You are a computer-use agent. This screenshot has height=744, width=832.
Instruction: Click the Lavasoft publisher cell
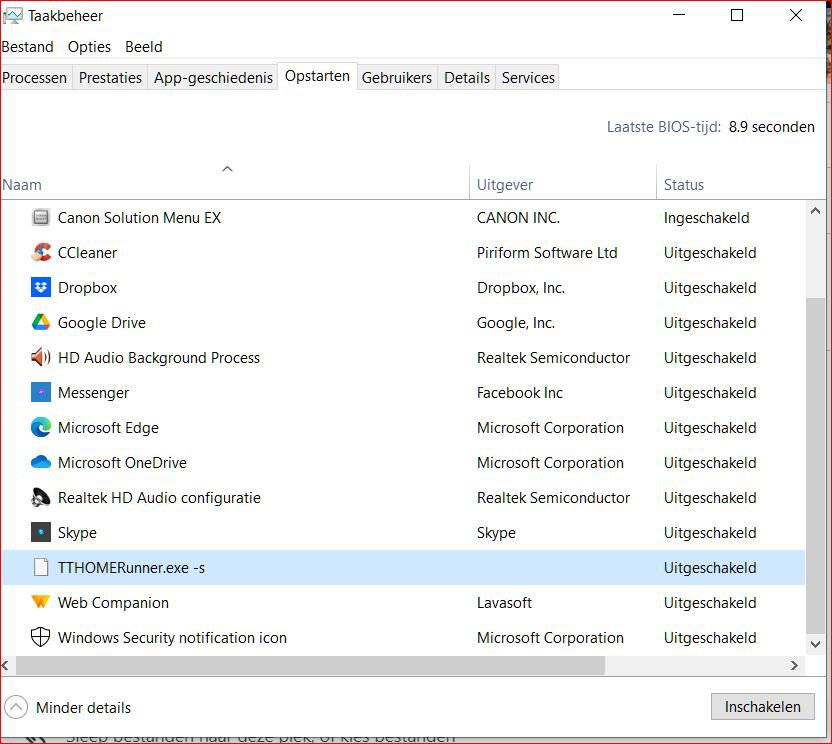pos(504,602)
